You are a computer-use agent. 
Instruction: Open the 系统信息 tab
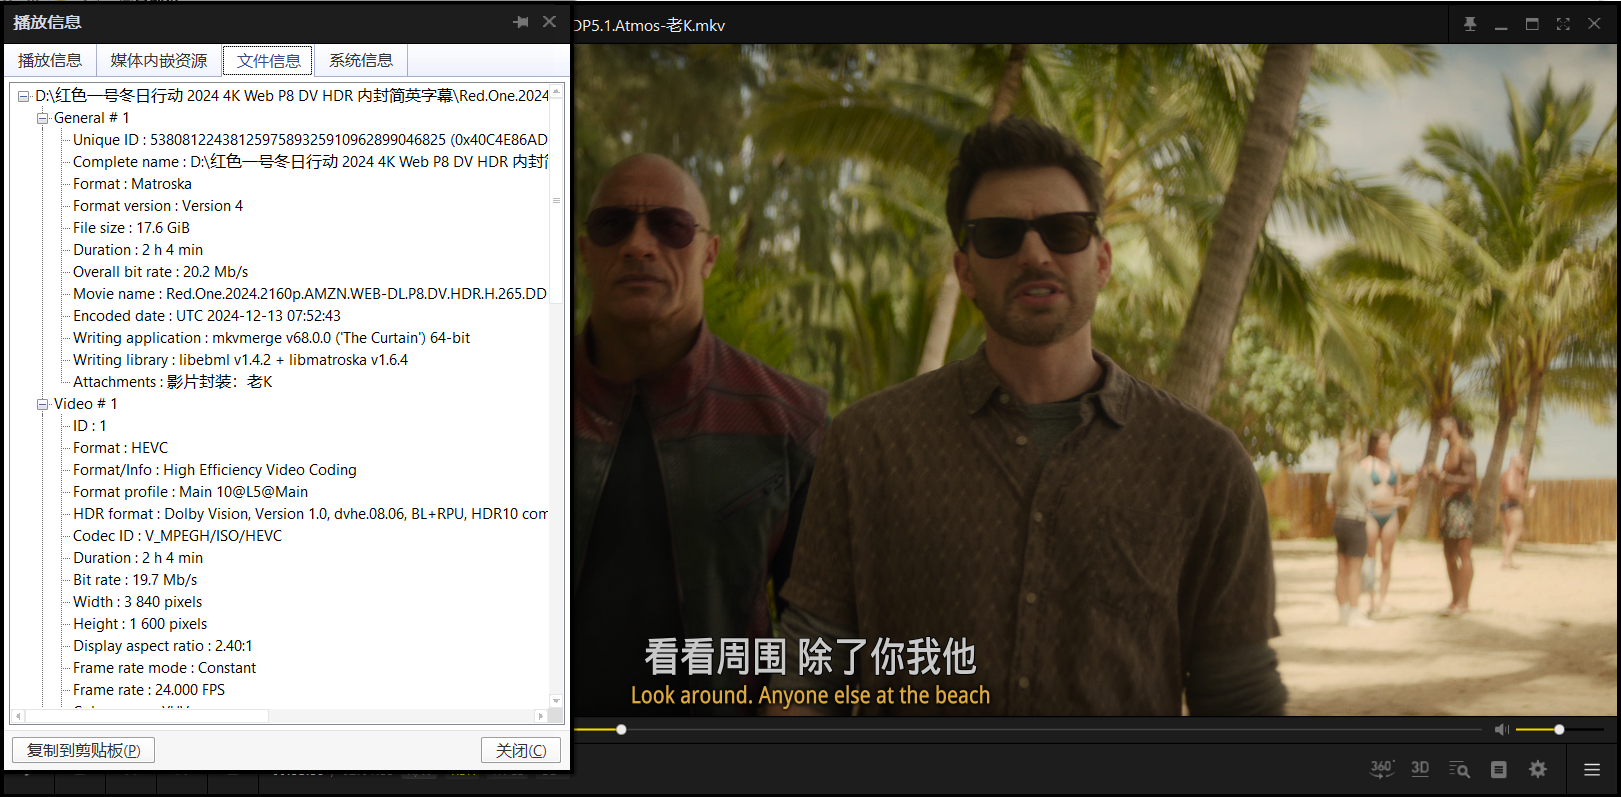click(x=361, y=60)
